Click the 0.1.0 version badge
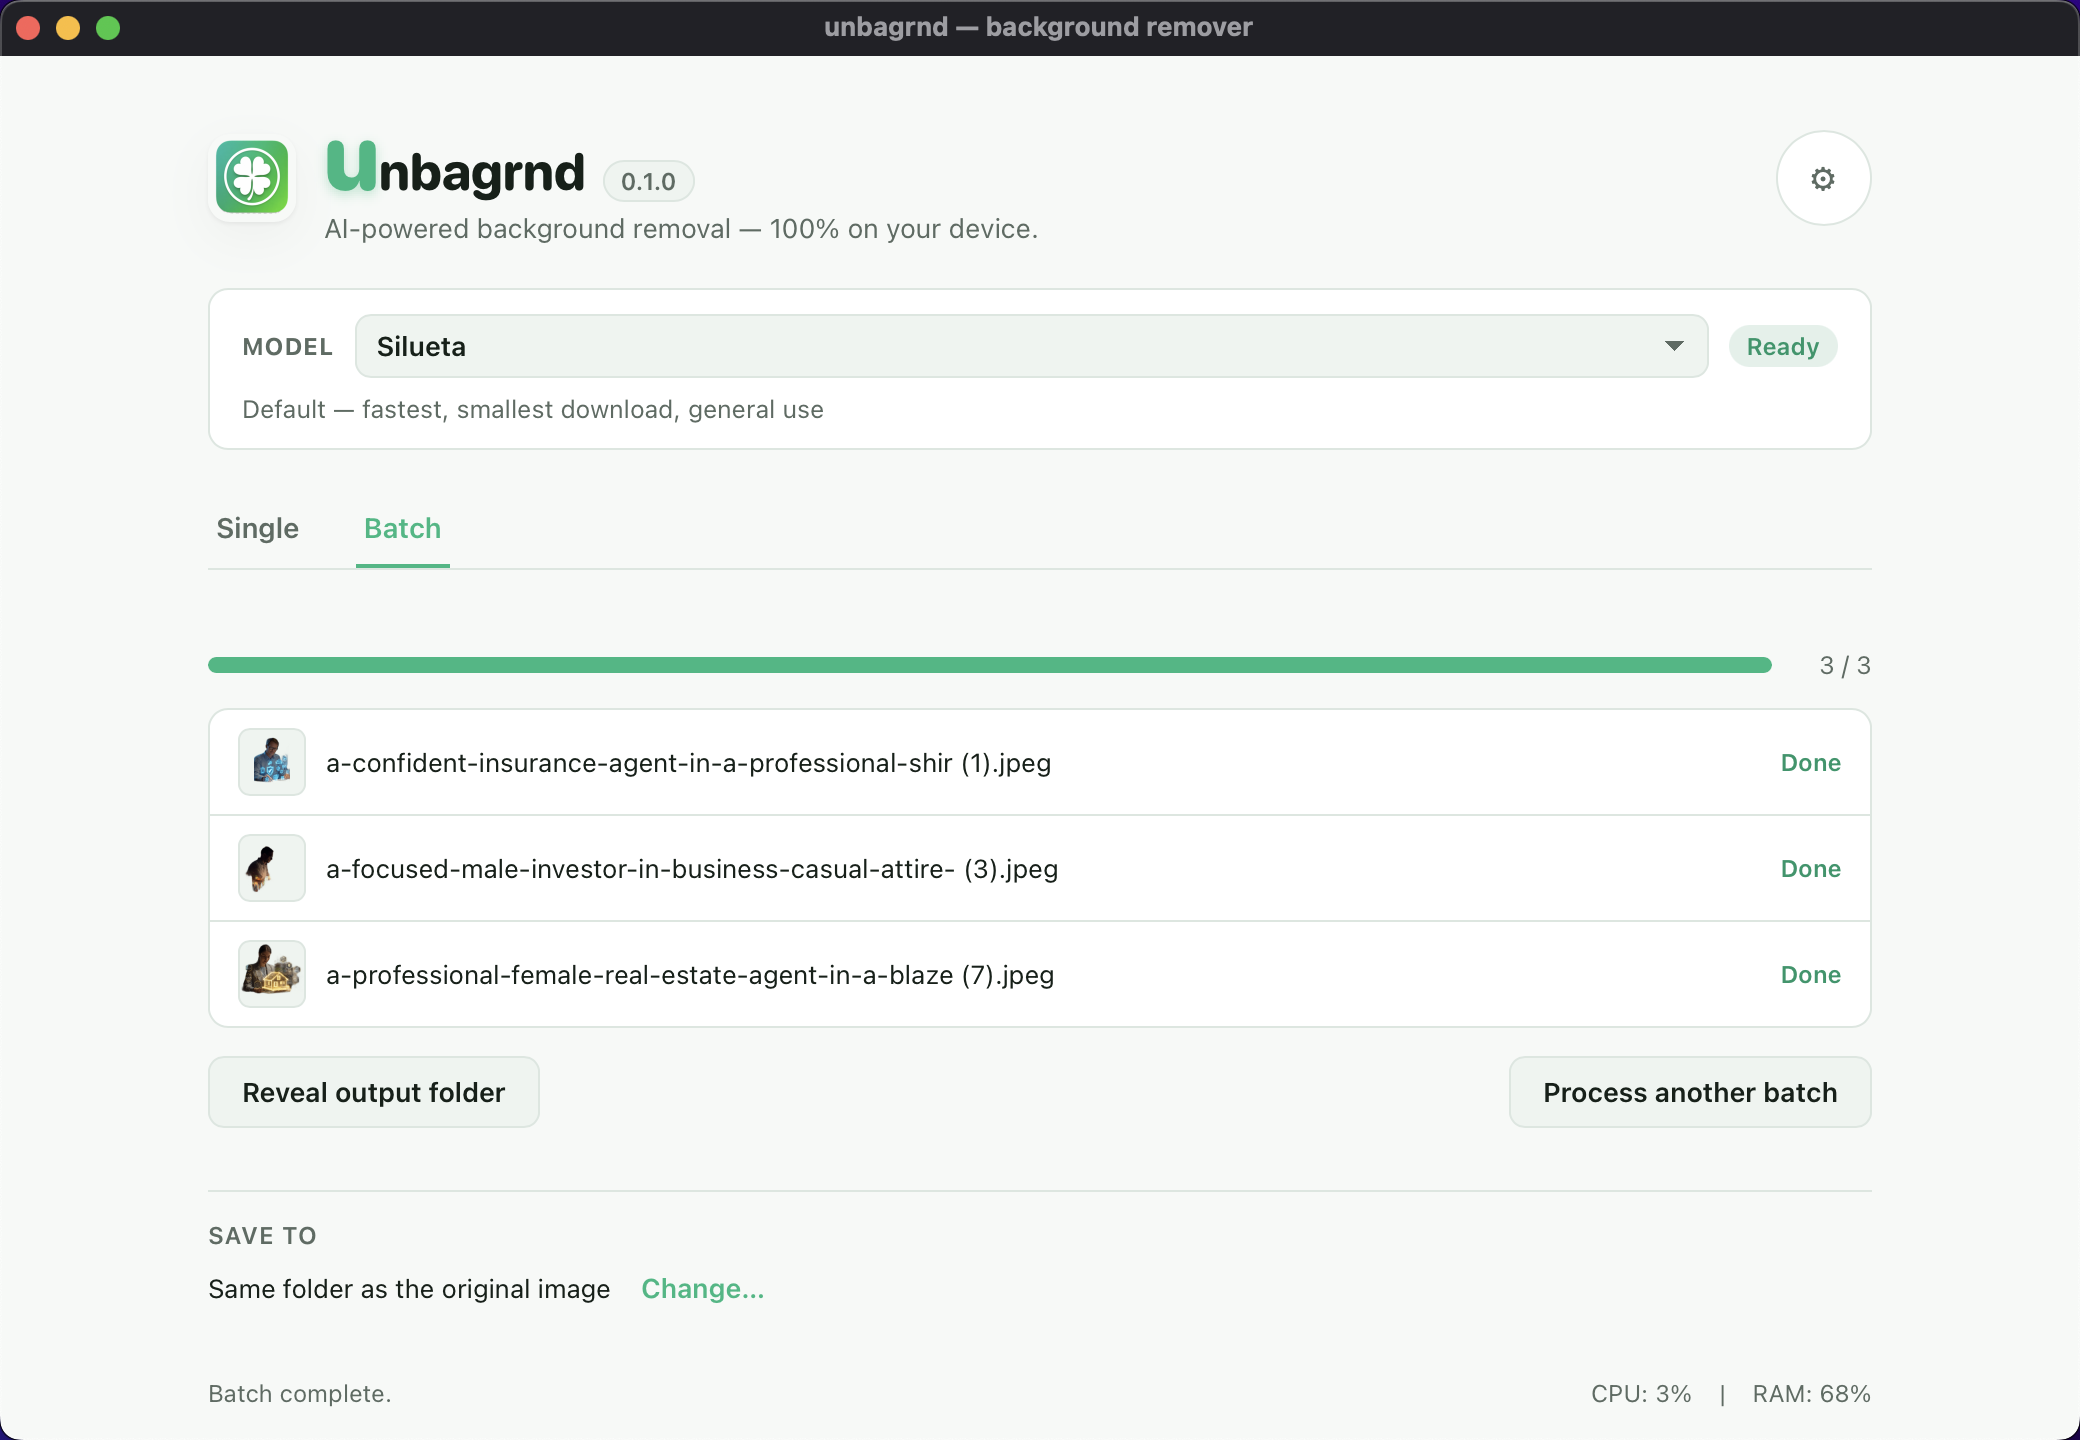2080x1440 pixels. pos(648,181)
